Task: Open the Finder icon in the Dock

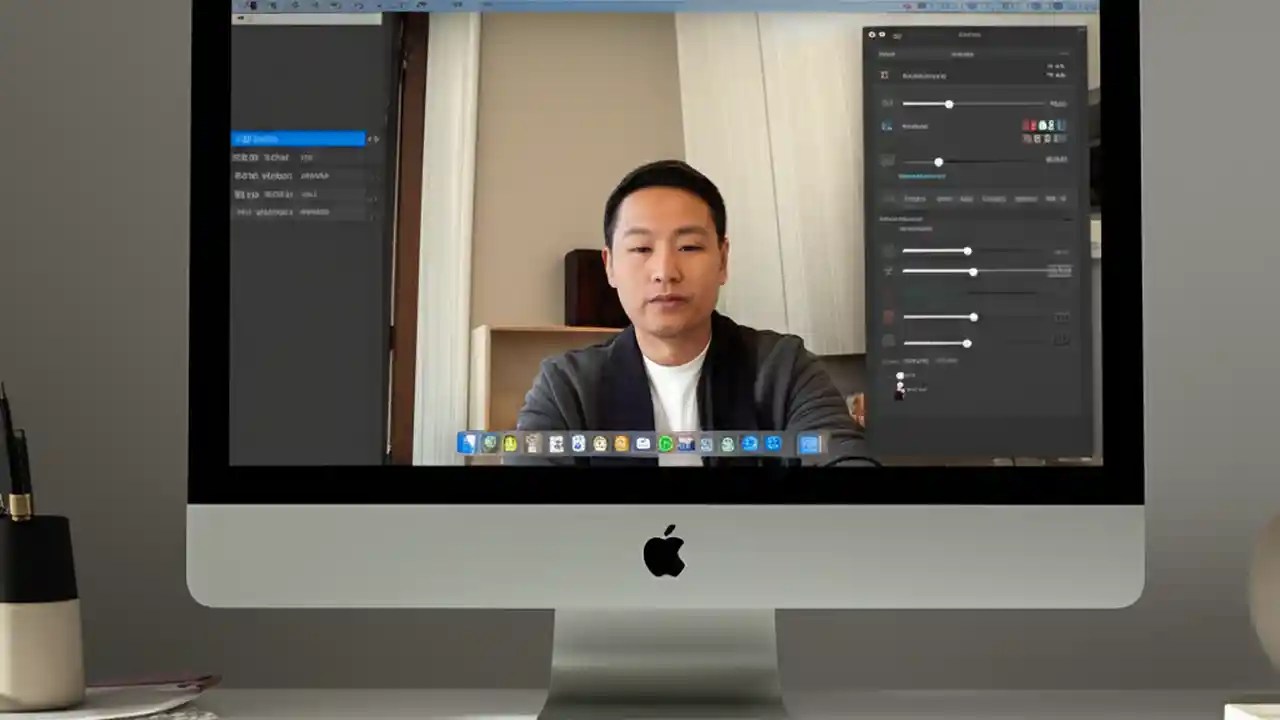Action: click(x=466, y=443)
